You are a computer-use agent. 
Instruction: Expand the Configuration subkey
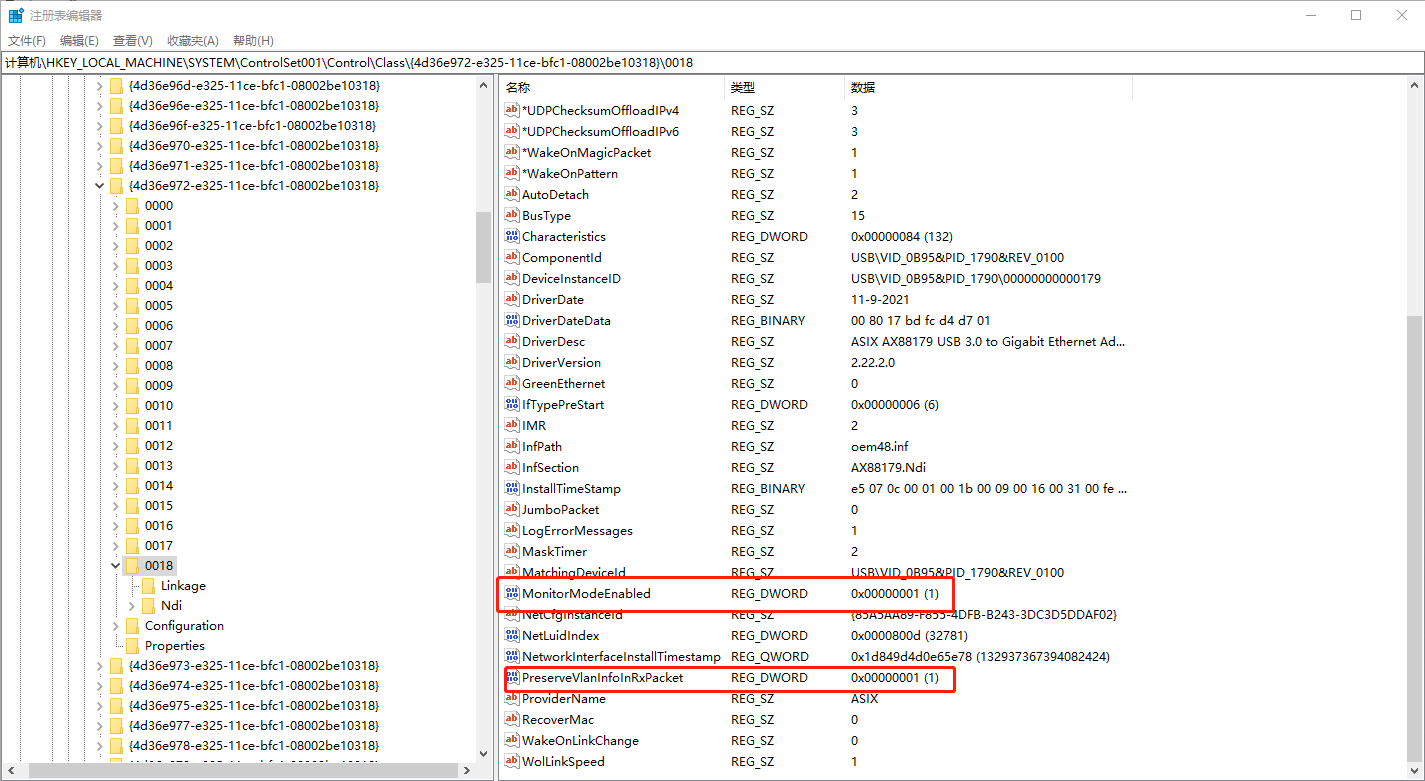[115, 625]
